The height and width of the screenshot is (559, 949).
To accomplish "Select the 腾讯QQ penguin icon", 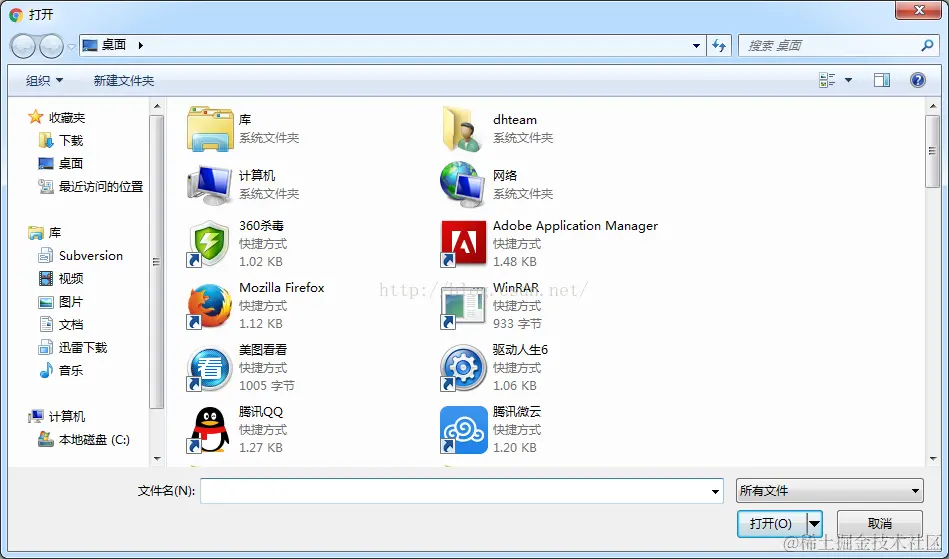I will 209,430.
